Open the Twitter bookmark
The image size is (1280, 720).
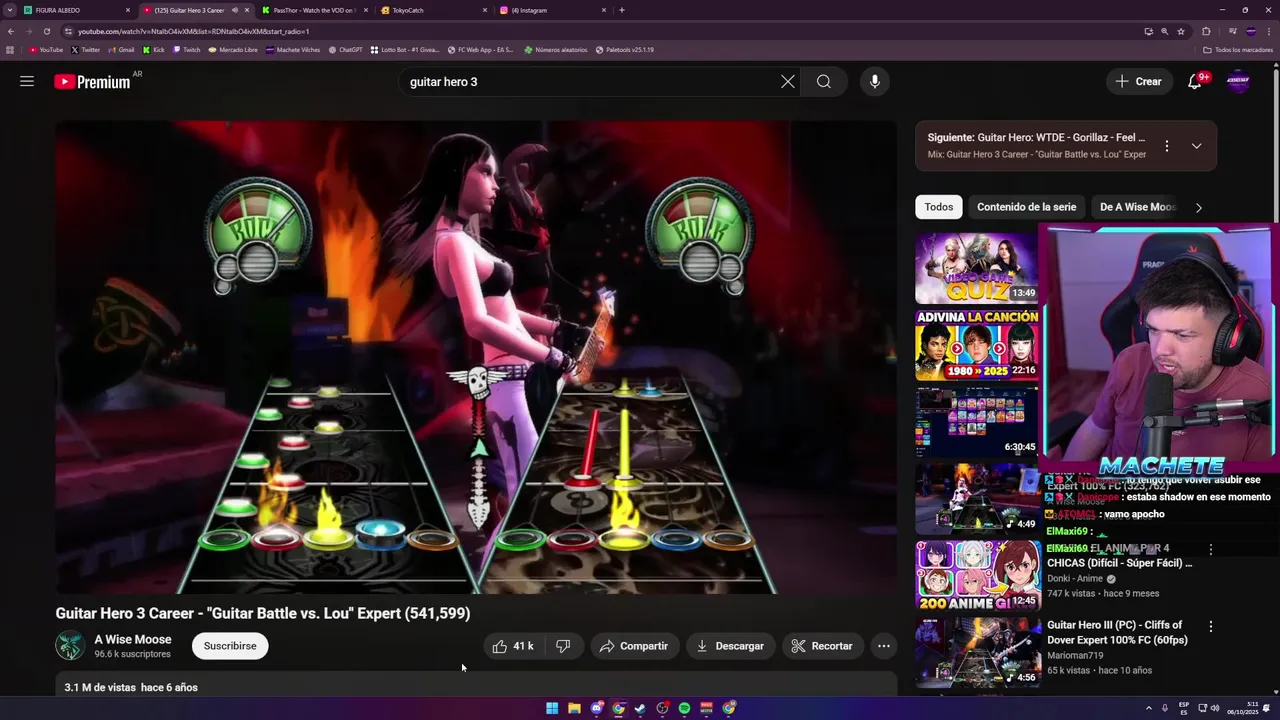coord(86,50)
